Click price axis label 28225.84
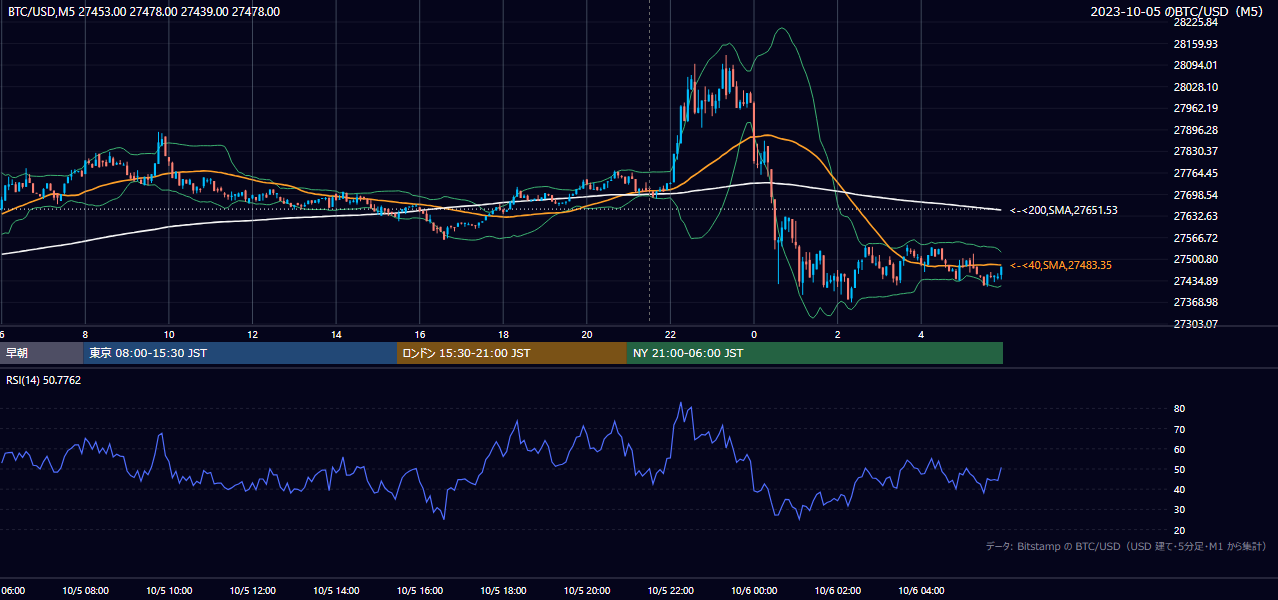 tap(1195, 22)
